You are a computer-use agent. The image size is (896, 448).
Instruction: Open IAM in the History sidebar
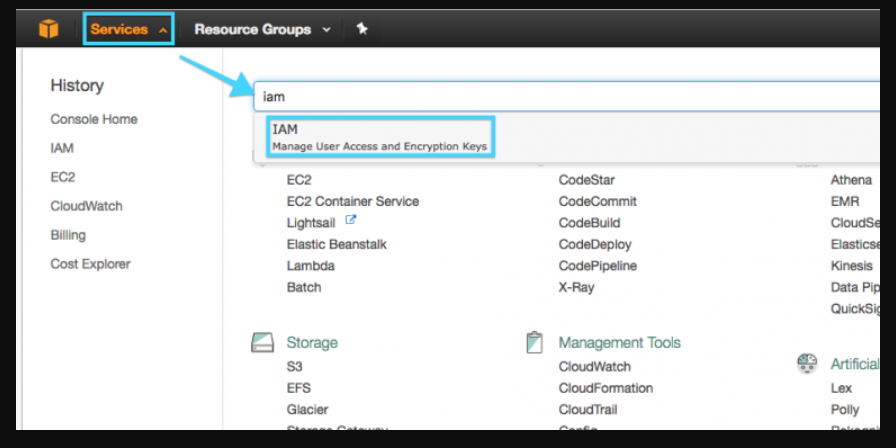click(x=62, y=148)
